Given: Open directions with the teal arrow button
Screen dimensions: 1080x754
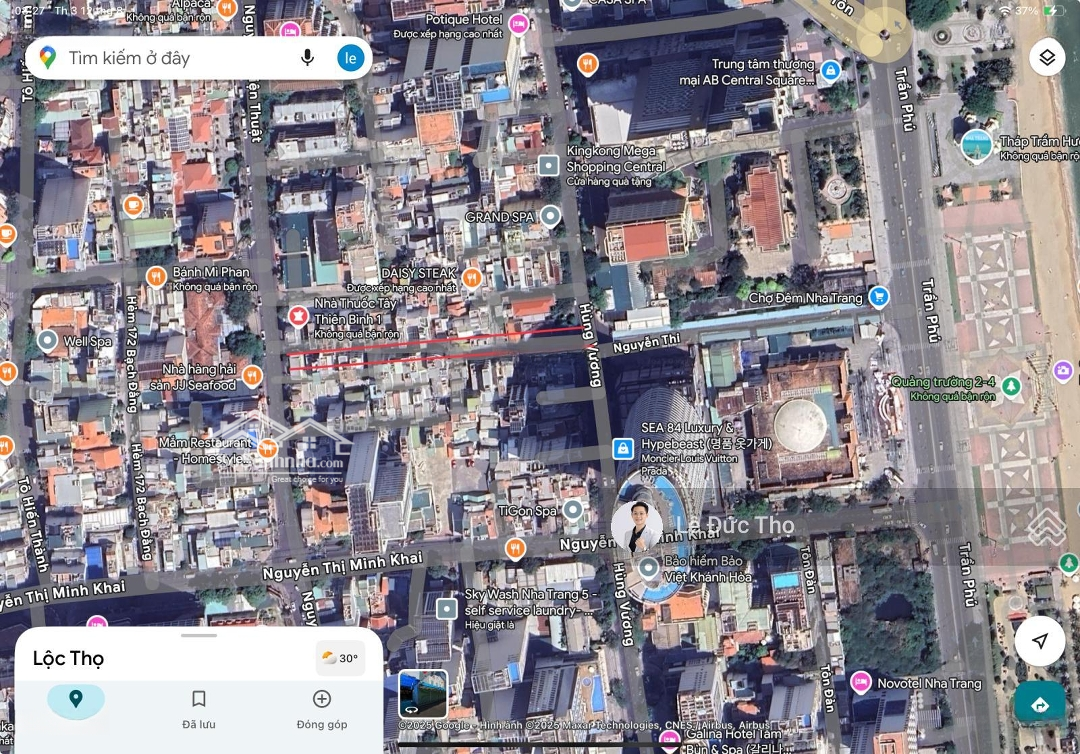Looking at the screenshot, I should pos(1040,704).
